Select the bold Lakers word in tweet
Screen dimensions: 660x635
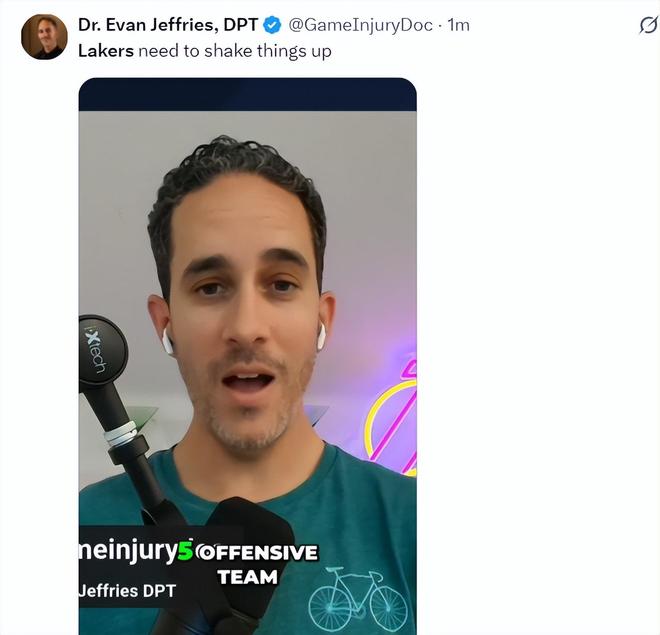[x=106, y=51]
